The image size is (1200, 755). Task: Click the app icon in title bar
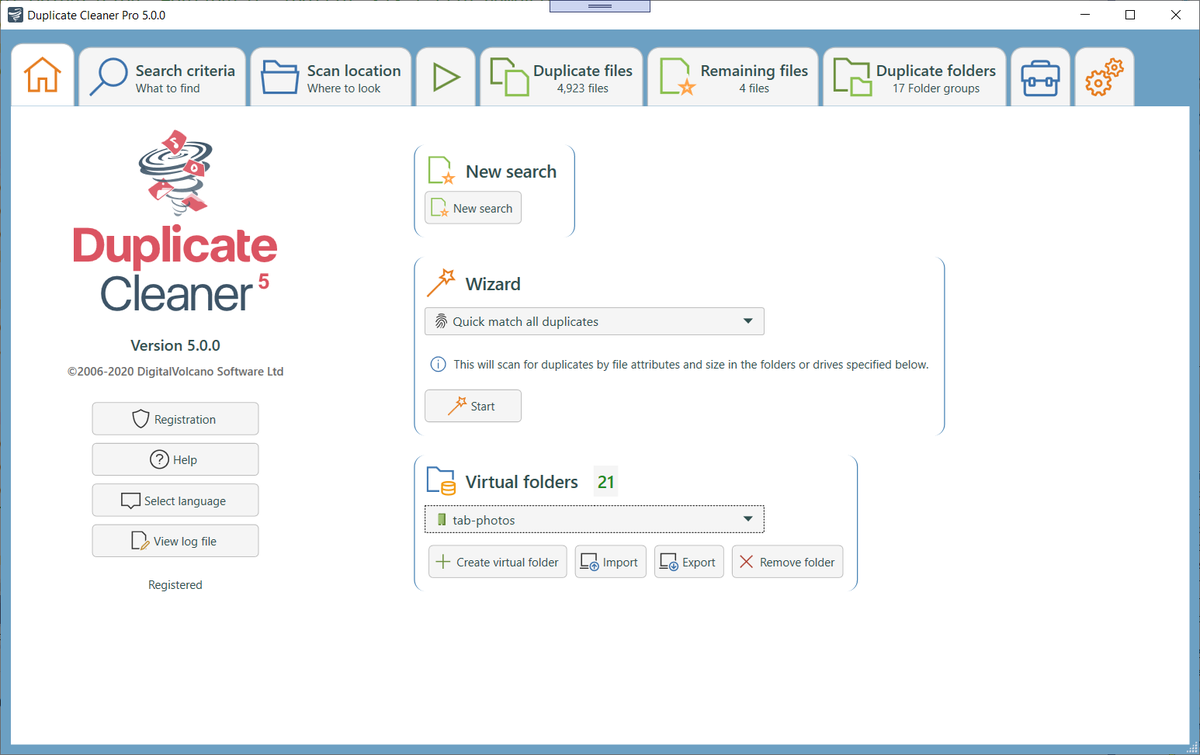[15, 15]
